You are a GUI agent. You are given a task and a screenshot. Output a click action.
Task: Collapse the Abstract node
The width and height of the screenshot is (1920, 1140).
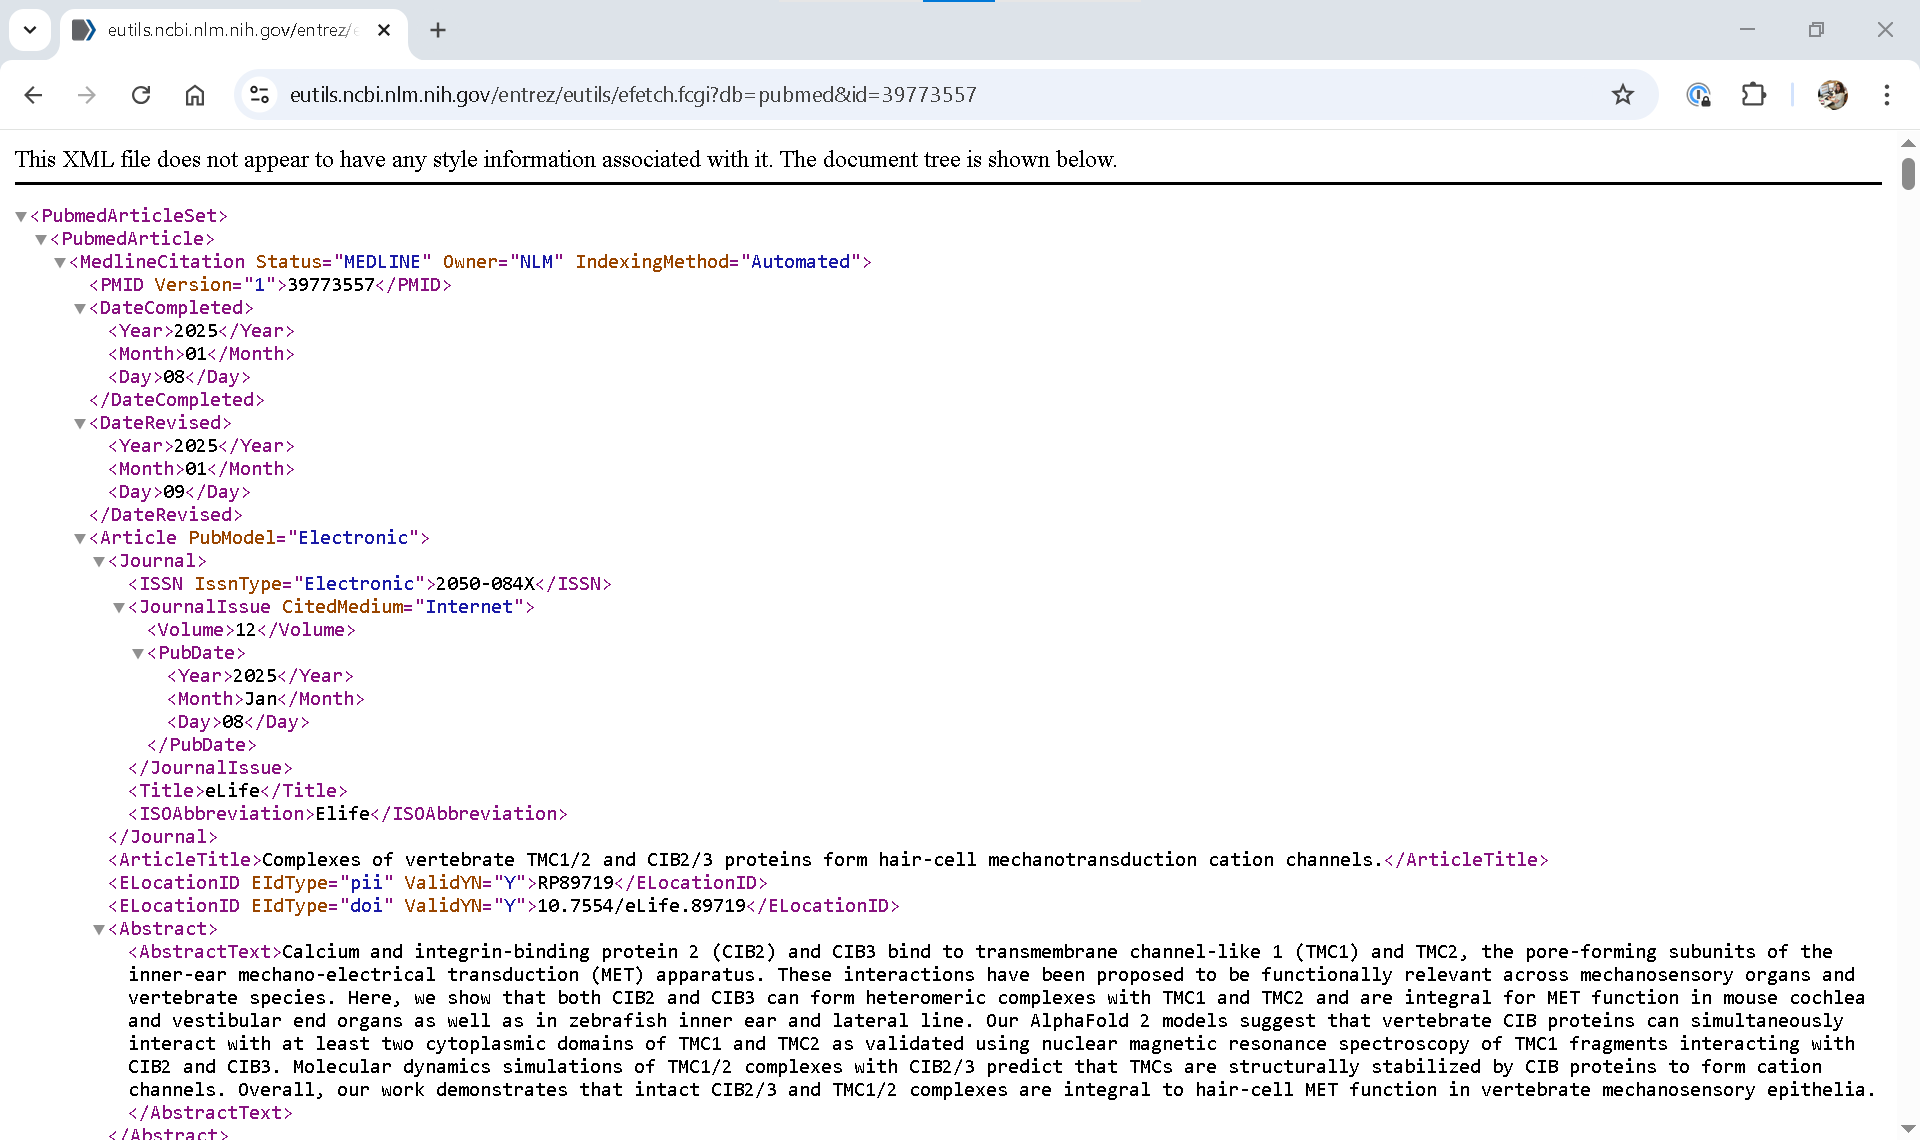99,929
